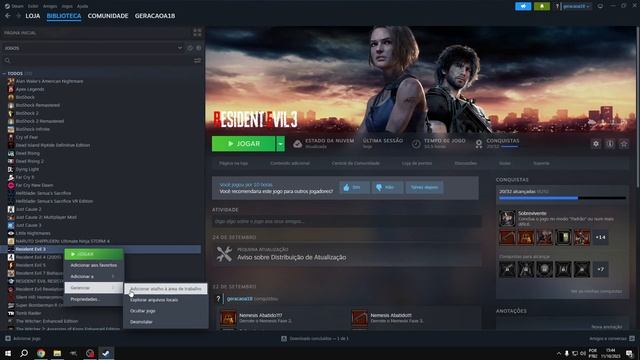
Task: Click the thumbs-up Sim button
Action: coord(354,187)
